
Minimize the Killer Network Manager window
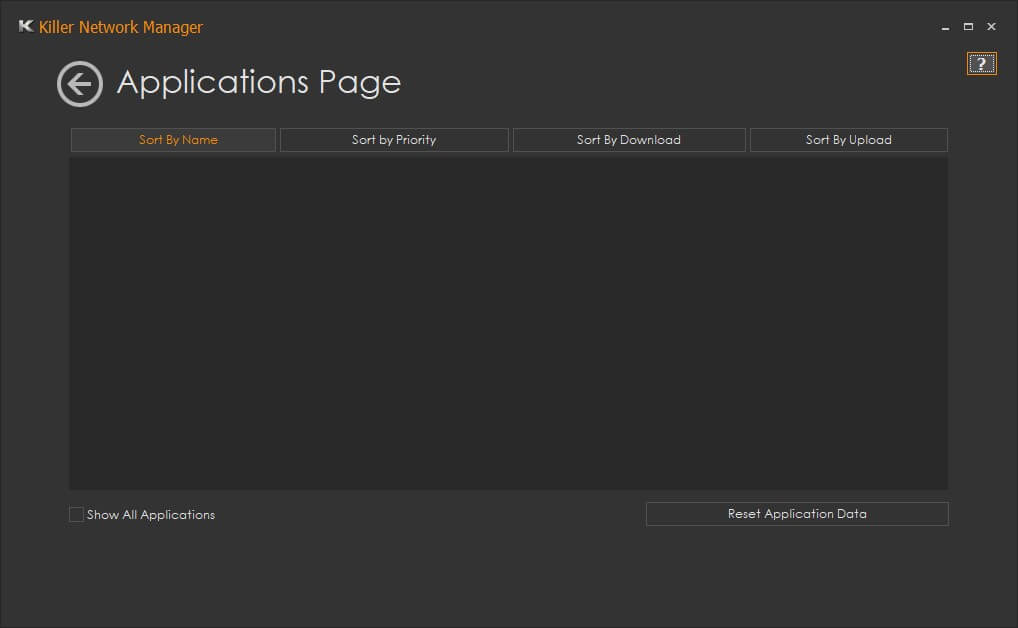click(x=945, y=28)
